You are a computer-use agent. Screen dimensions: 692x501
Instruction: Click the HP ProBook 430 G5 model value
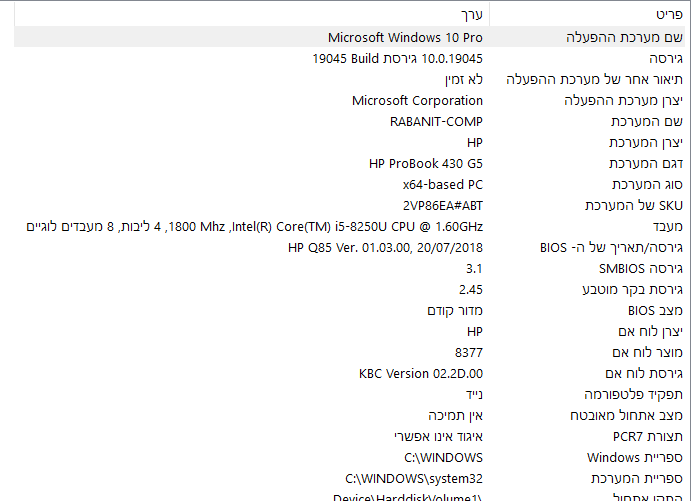[x=425, y=163]
